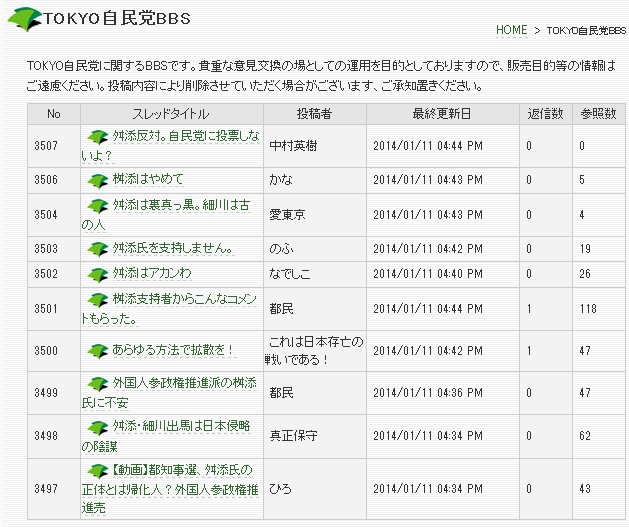The height and width of the screenshot is (527, 629).
Task: Click the thread icon beside あらゆる方法で拡散を!
Action: 97,350
